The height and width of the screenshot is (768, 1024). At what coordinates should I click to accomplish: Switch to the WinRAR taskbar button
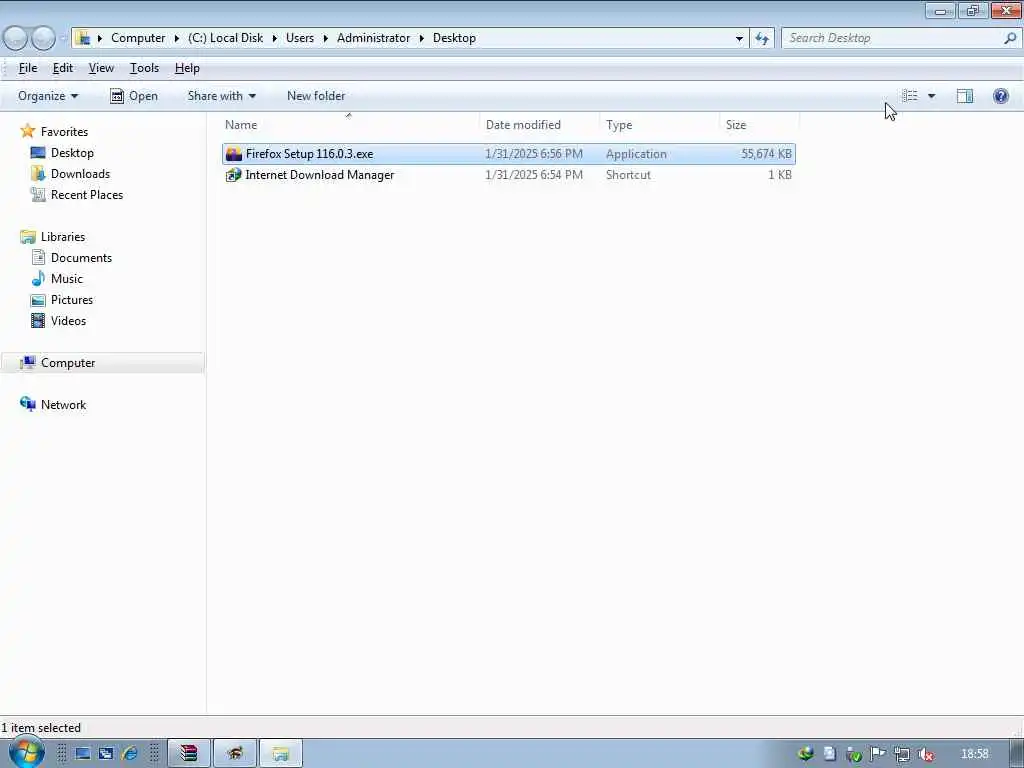[x=189, y=754]
